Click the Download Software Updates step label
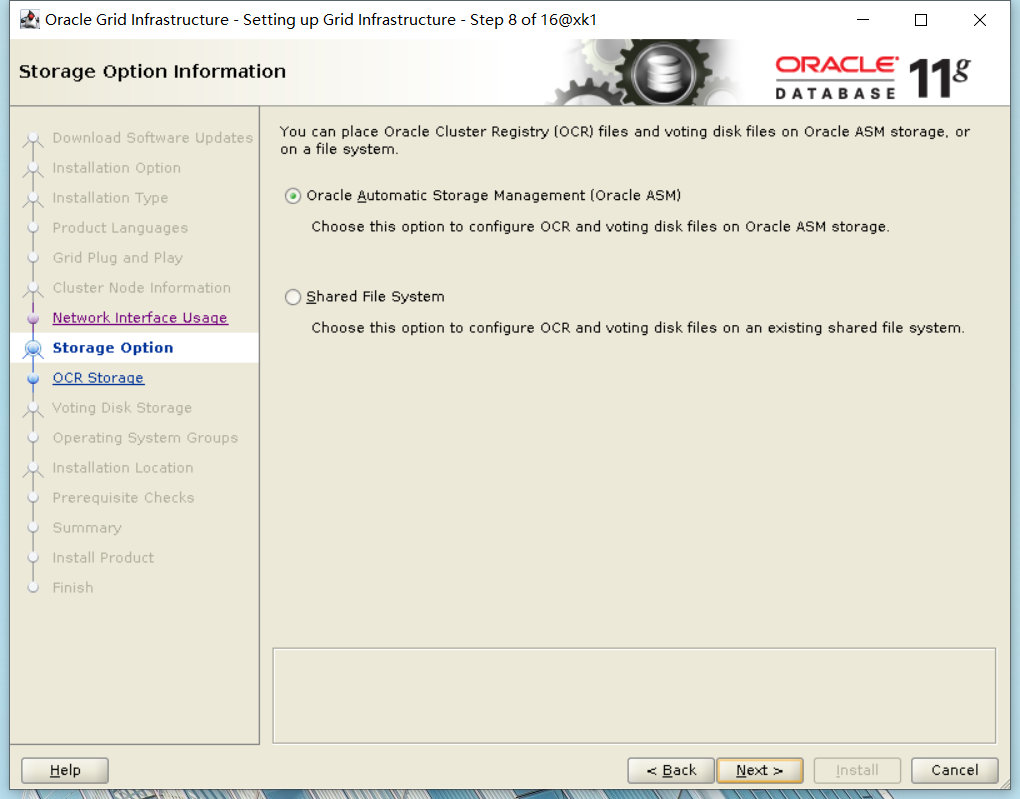Screen dimensions: 1020x799 (x=152, y=138)
